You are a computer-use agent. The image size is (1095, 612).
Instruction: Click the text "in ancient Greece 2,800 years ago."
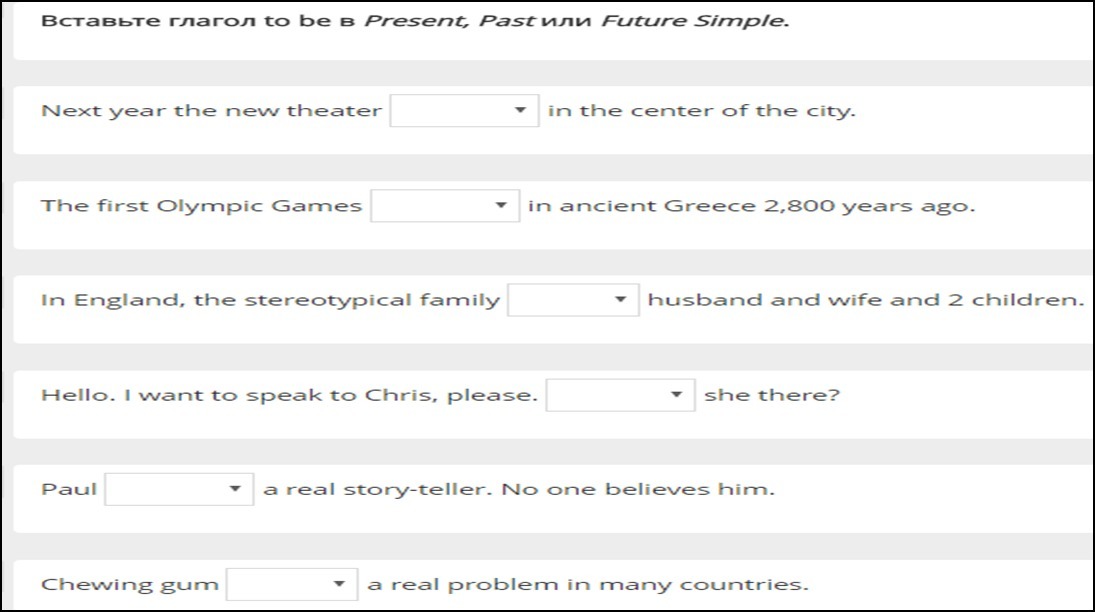[x=751, y=206]
